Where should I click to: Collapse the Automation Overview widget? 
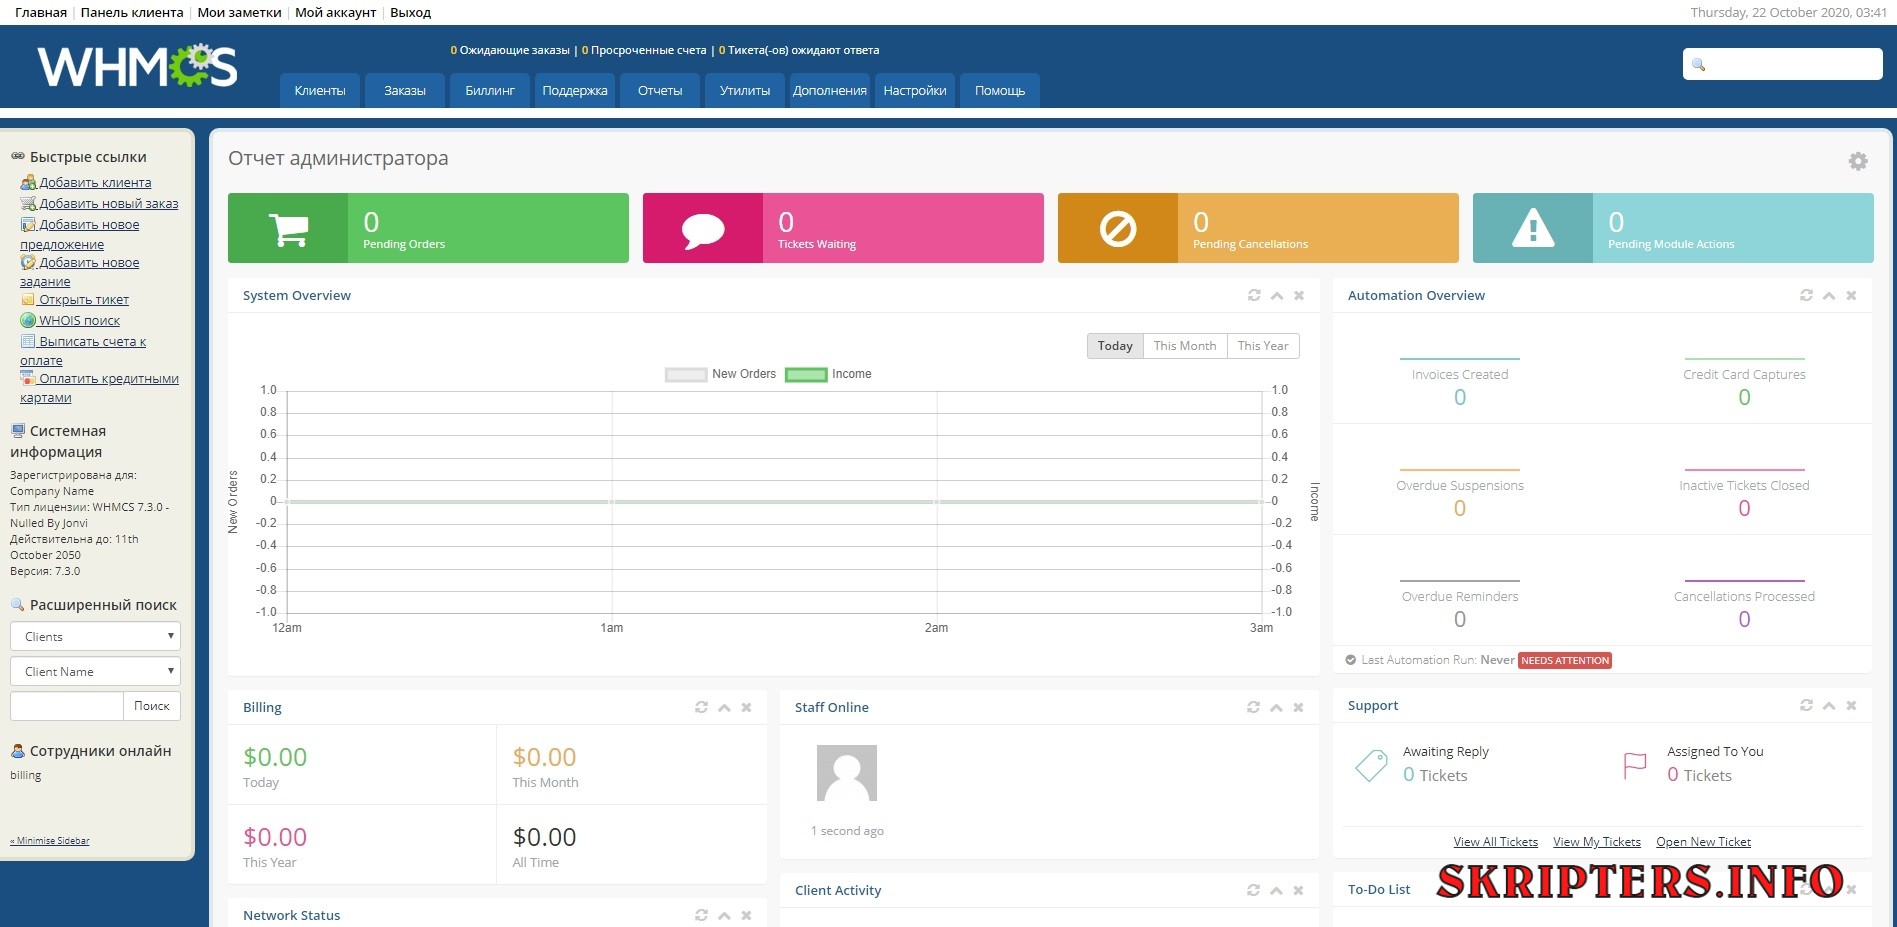(1829, 295)
